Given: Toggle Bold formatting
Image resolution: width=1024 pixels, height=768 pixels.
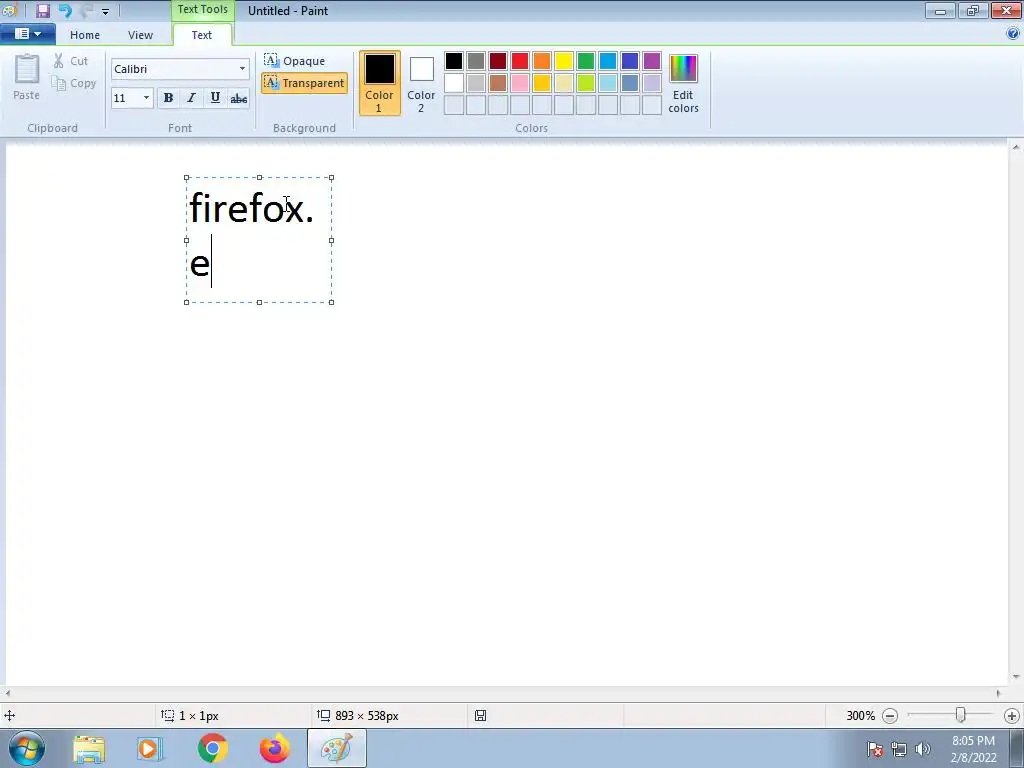Looking at the screenshot, I should tap(168, 98).
